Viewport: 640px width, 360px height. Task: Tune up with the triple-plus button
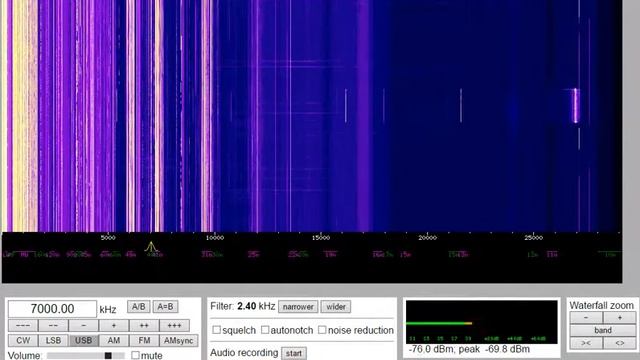click(174, 325)
